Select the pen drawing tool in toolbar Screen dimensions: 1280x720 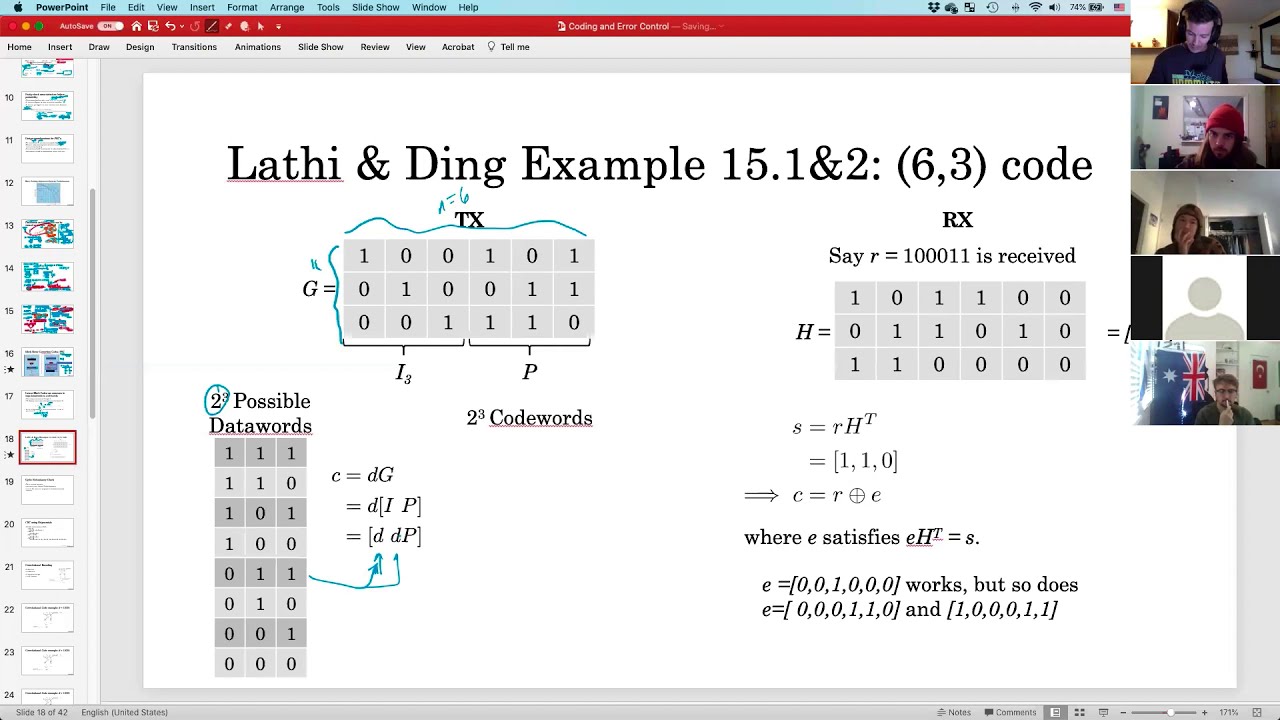pyautogui.click(x=213, y=26)
